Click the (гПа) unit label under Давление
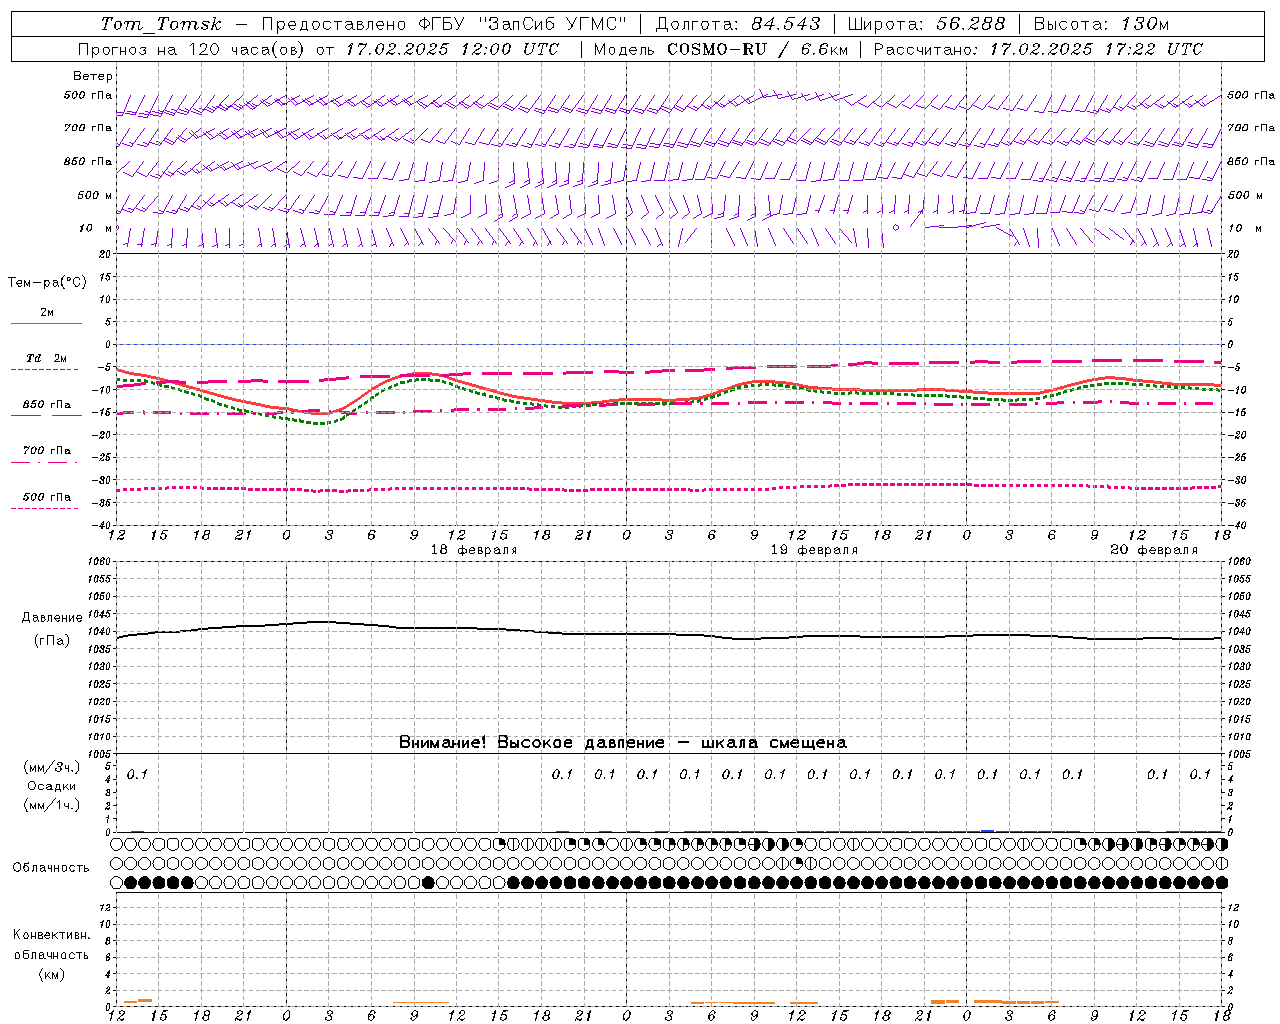Viewport: 1280px width, 1024px height. coord(52,641)
